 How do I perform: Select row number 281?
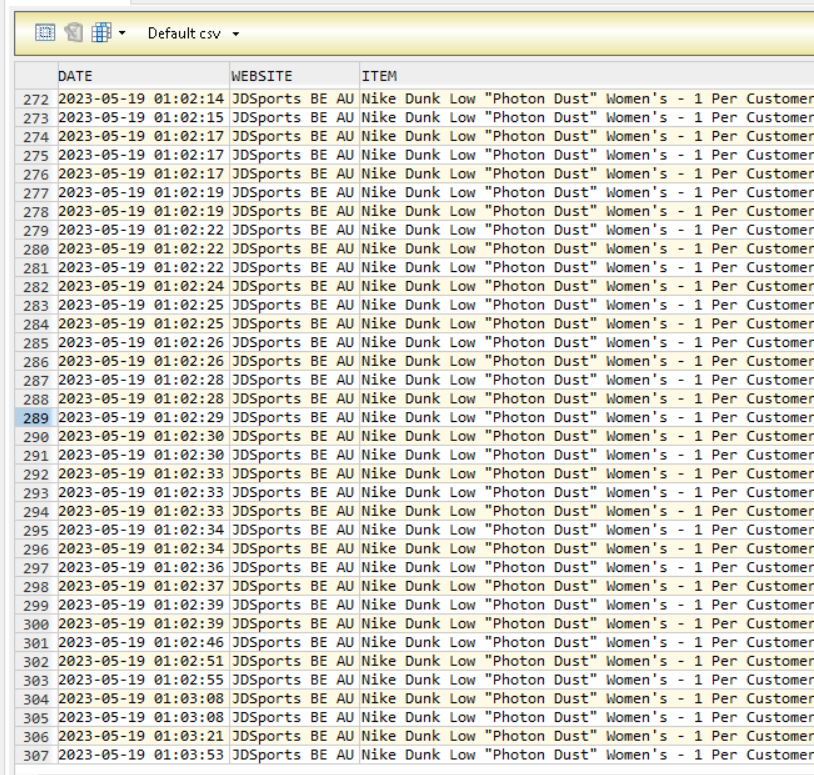[x=36, y=268]
